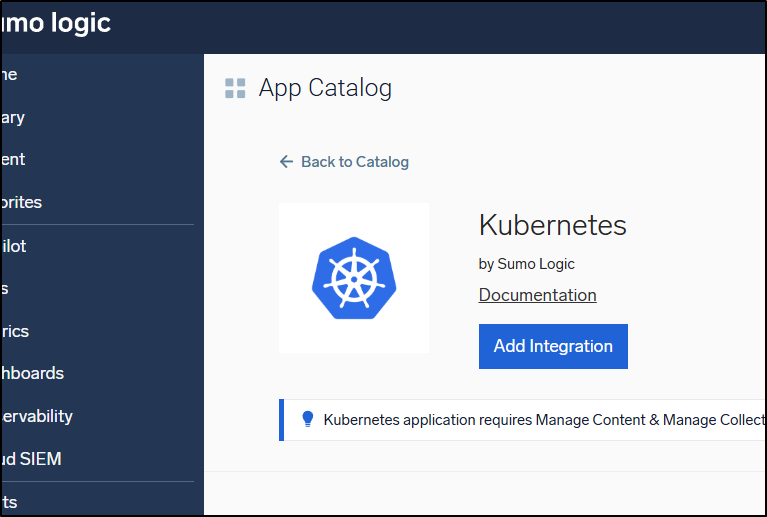
Task: Open Copilot from the sidebar
Action: (x=14, y=245)
